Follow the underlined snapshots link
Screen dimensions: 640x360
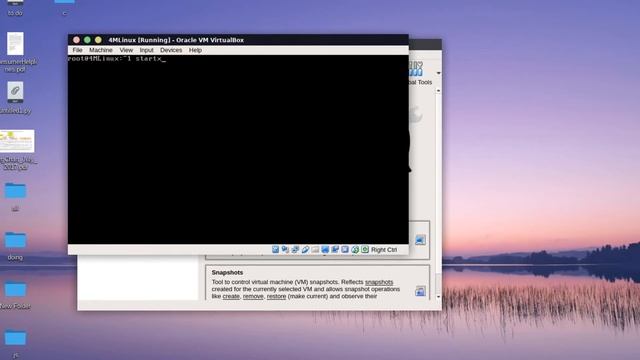click(379, 282)
